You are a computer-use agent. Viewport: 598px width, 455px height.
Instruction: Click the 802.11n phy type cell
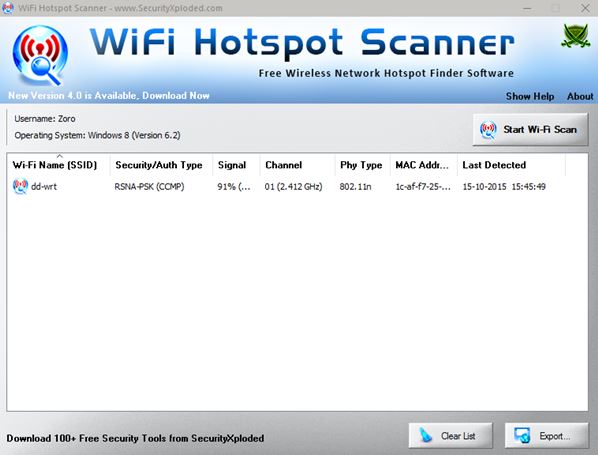tap(355, 187)
